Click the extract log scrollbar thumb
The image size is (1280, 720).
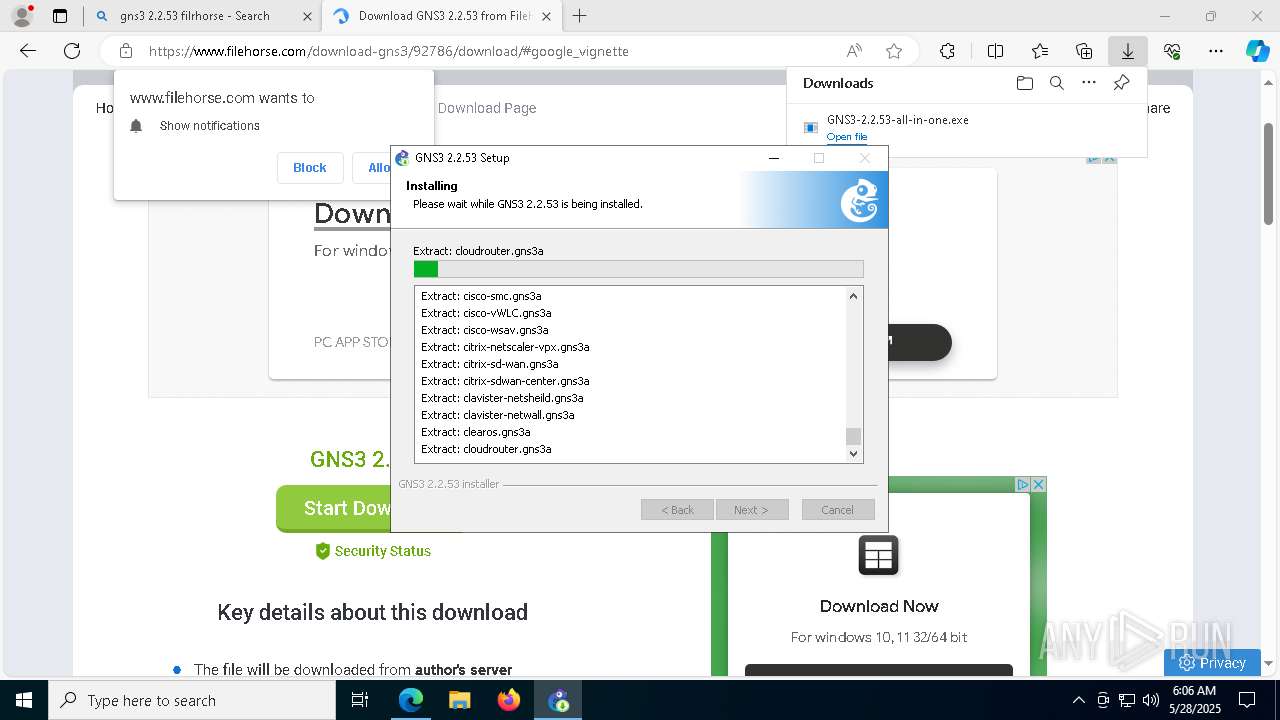(853, 436)
